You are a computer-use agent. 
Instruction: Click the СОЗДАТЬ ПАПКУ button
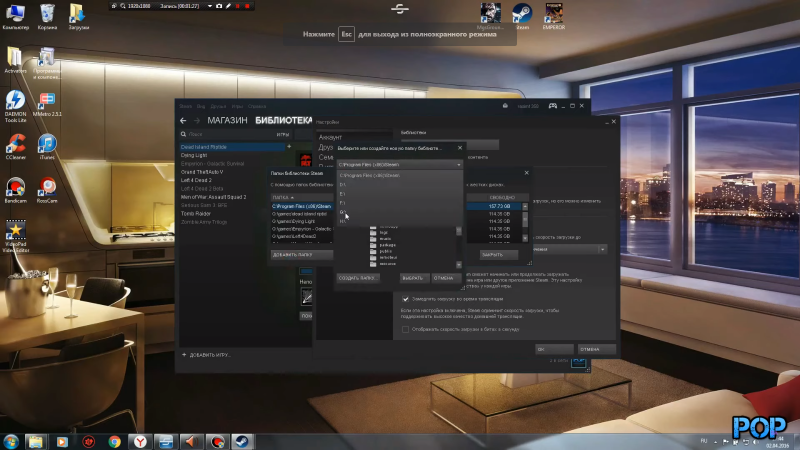(x=358, y=278)
